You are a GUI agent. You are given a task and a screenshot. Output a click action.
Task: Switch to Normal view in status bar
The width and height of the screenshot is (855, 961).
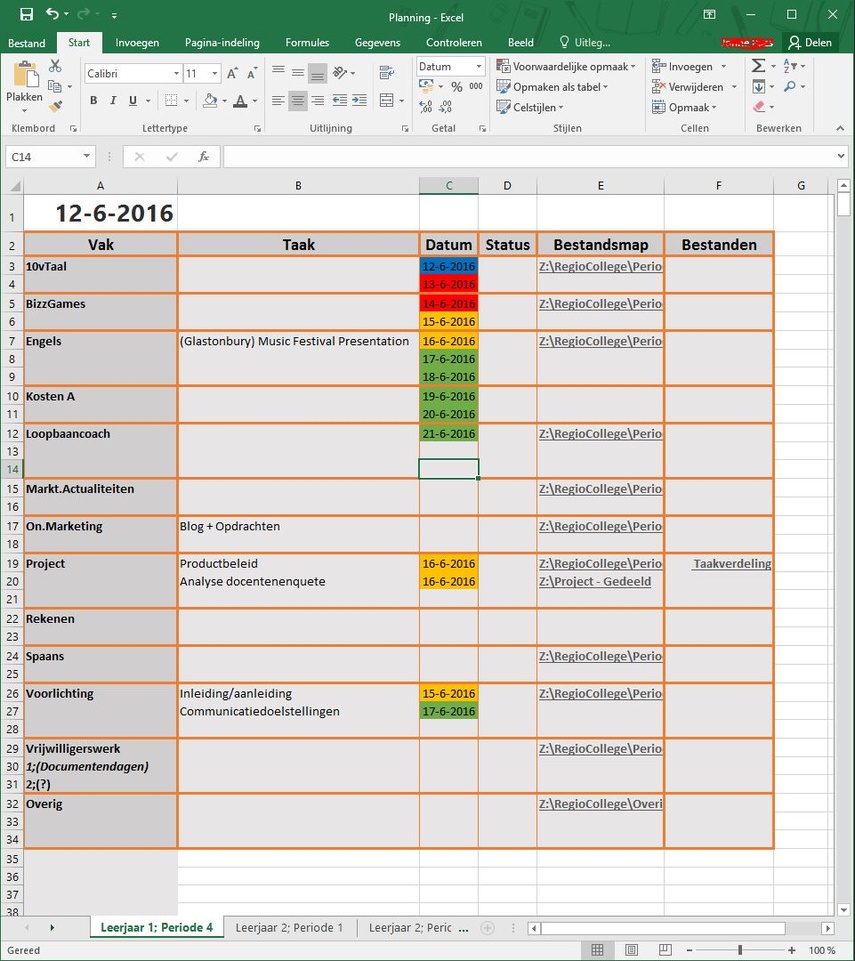(597, 950)
